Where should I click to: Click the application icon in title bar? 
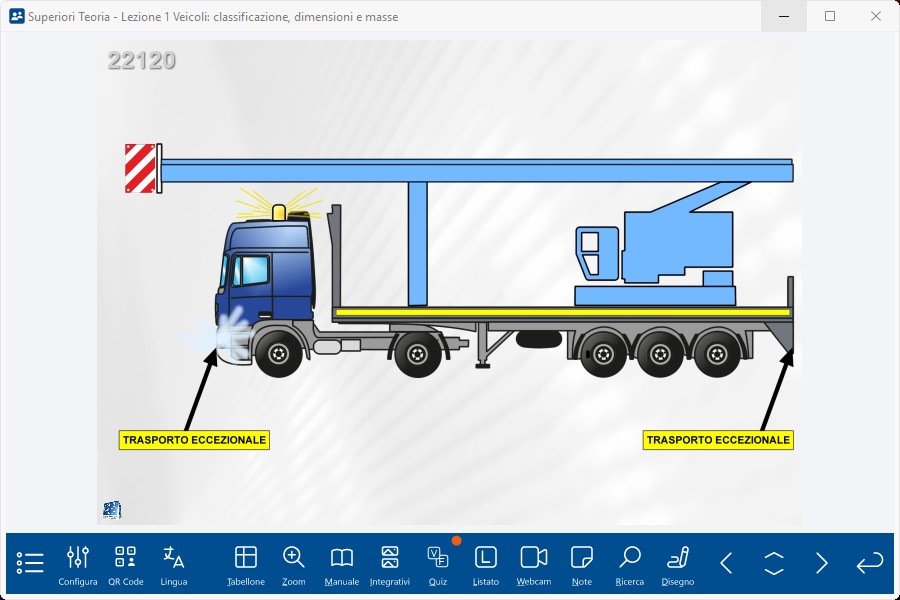(16, 16)
